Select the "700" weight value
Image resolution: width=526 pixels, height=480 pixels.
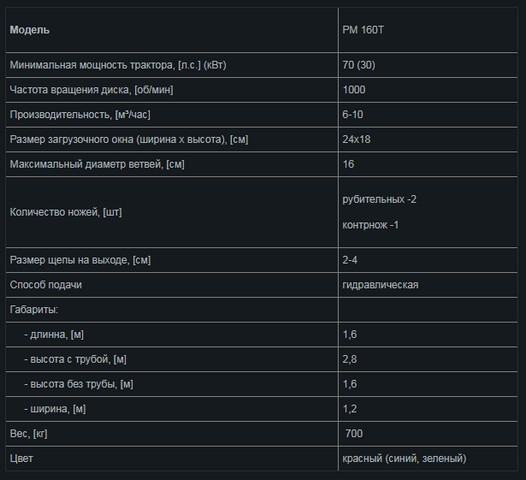tap(354, 433)
